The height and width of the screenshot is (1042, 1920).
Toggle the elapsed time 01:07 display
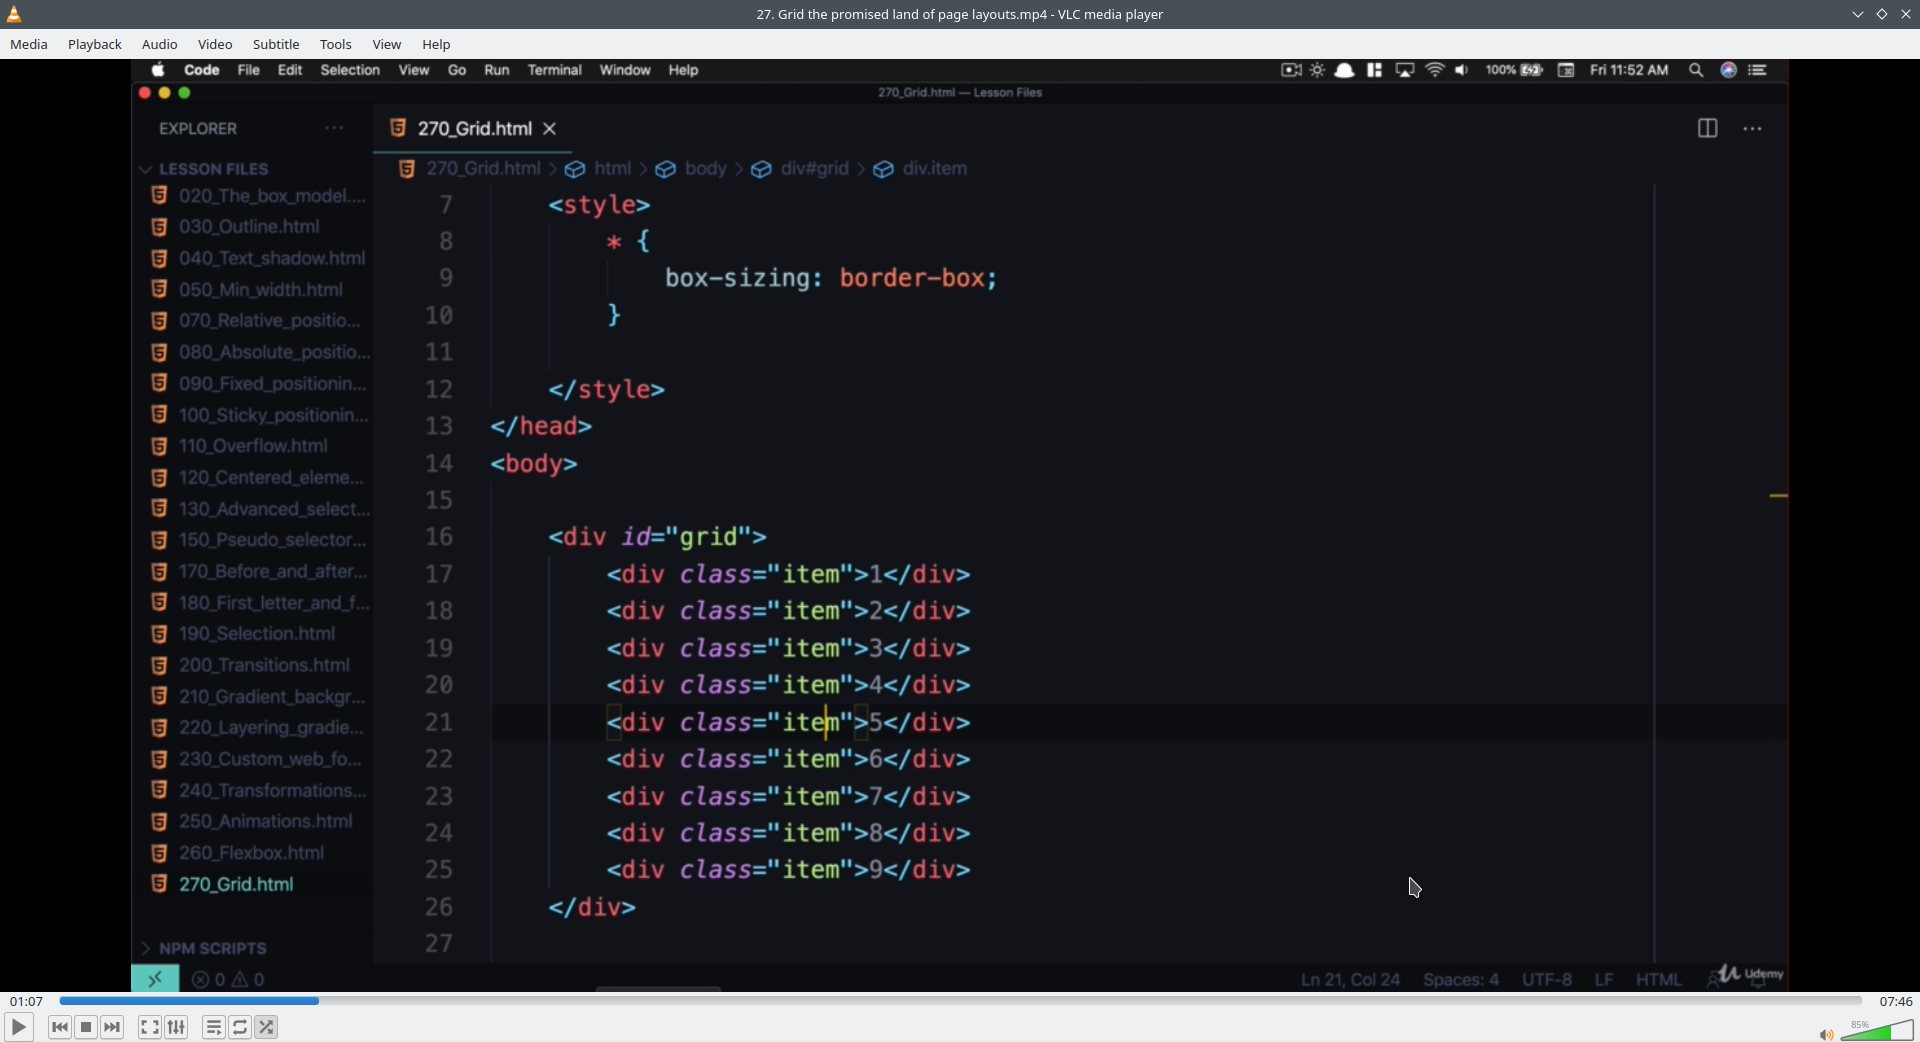point(27,1001)
